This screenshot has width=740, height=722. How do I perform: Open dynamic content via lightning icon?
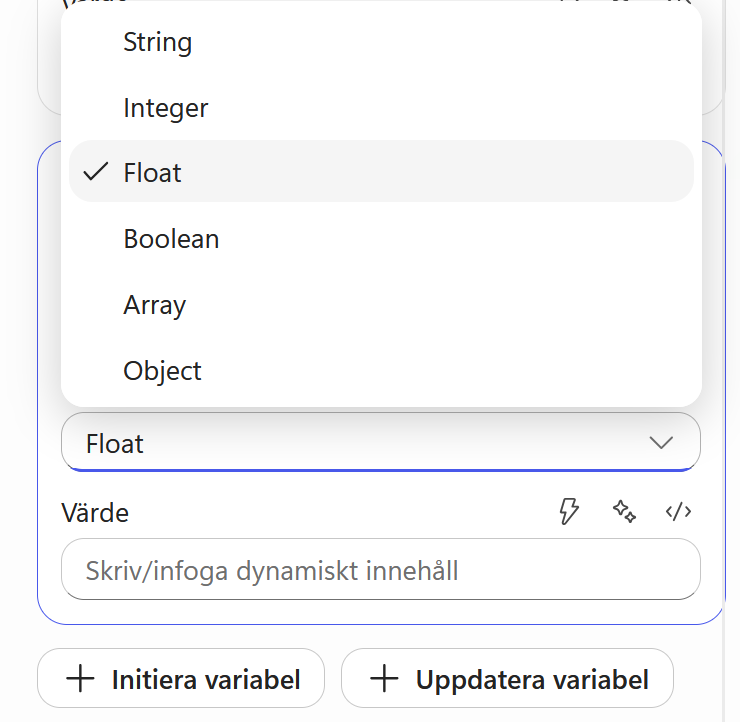569,511
